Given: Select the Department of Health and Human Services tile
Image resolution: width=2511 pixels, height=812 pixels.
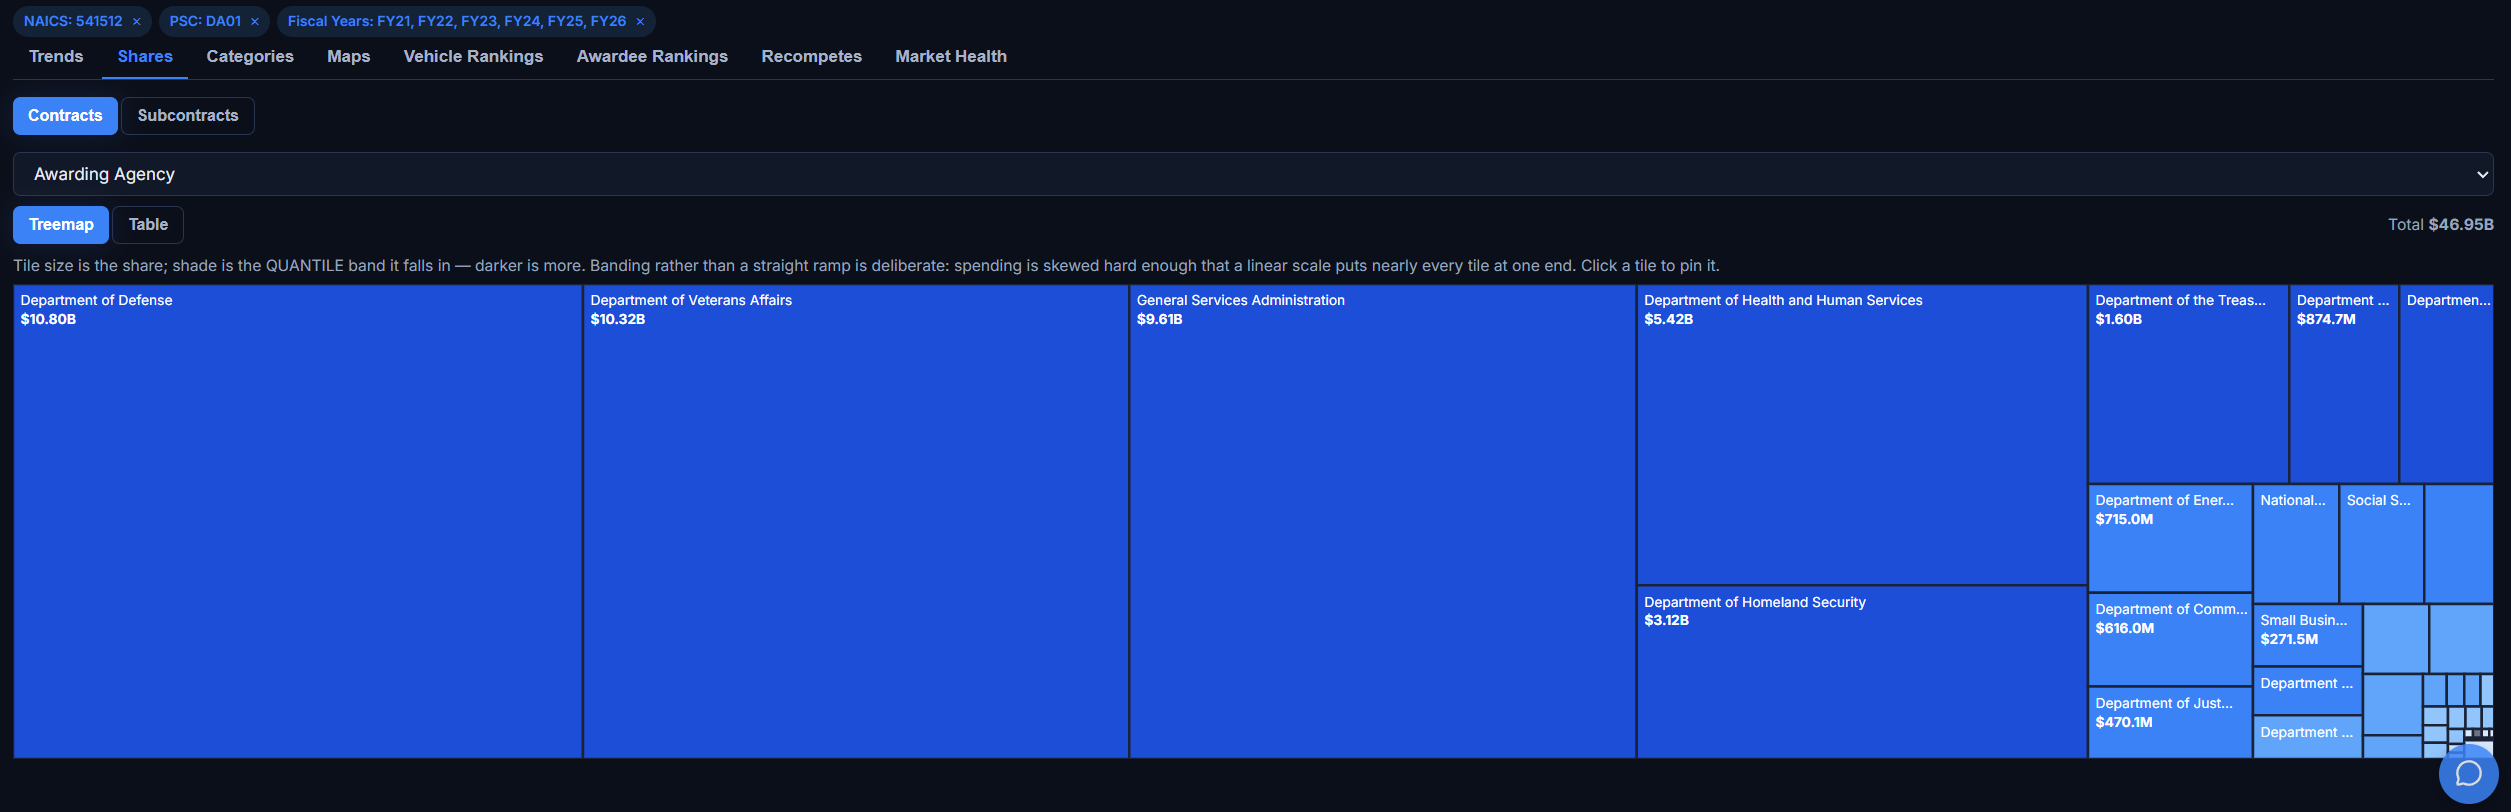Looking at the screenshot, I should pyautogui.click(x=1861, y=435).
